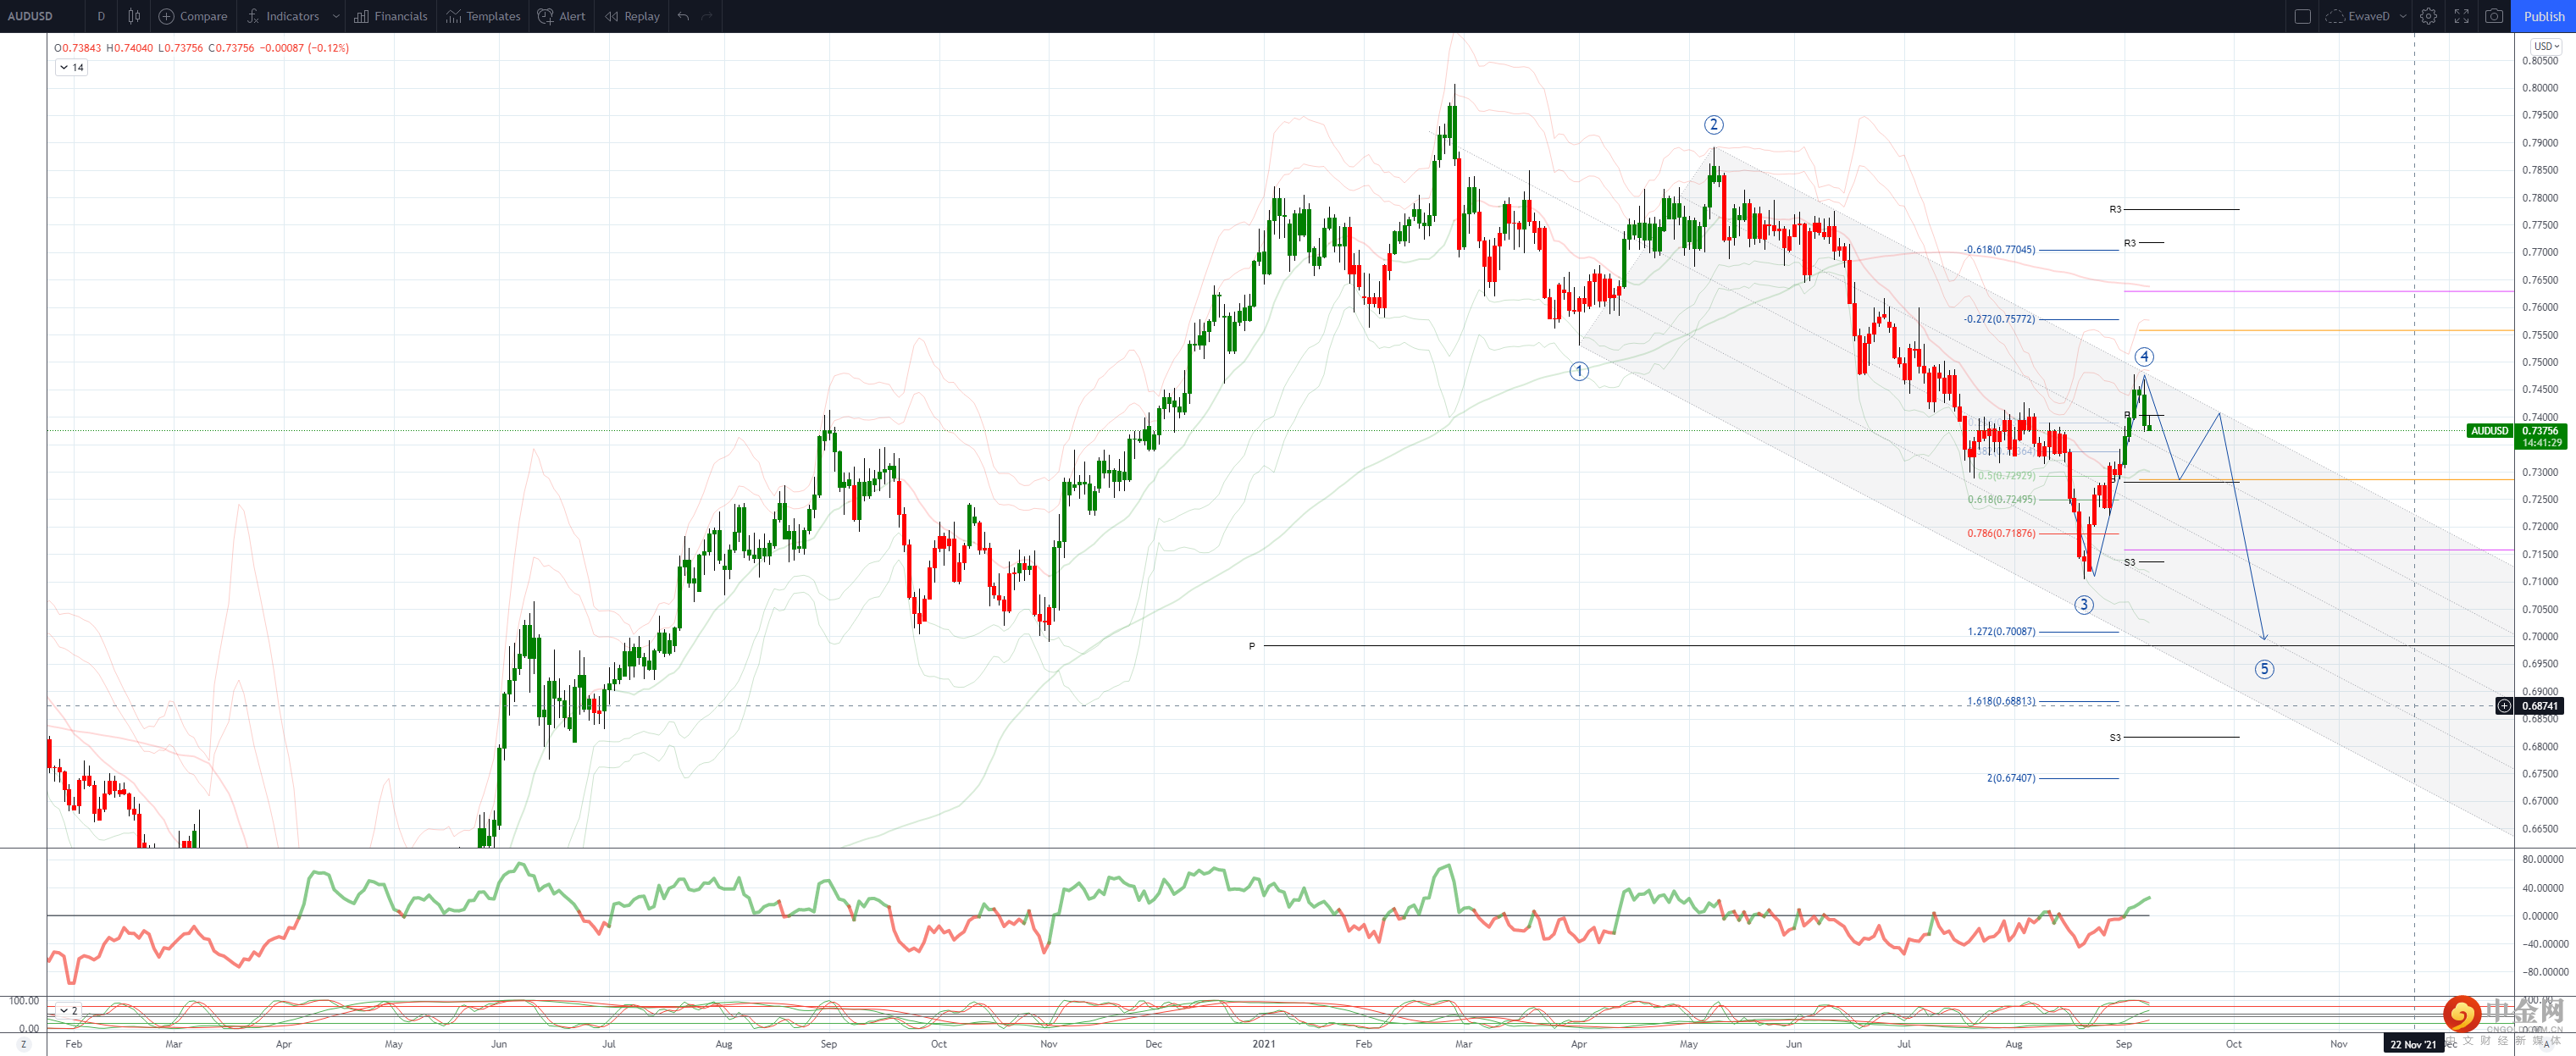Open the USD currency dropdown
The height and width of the screenshot is (1056, 2576).
pos(2546,46)
